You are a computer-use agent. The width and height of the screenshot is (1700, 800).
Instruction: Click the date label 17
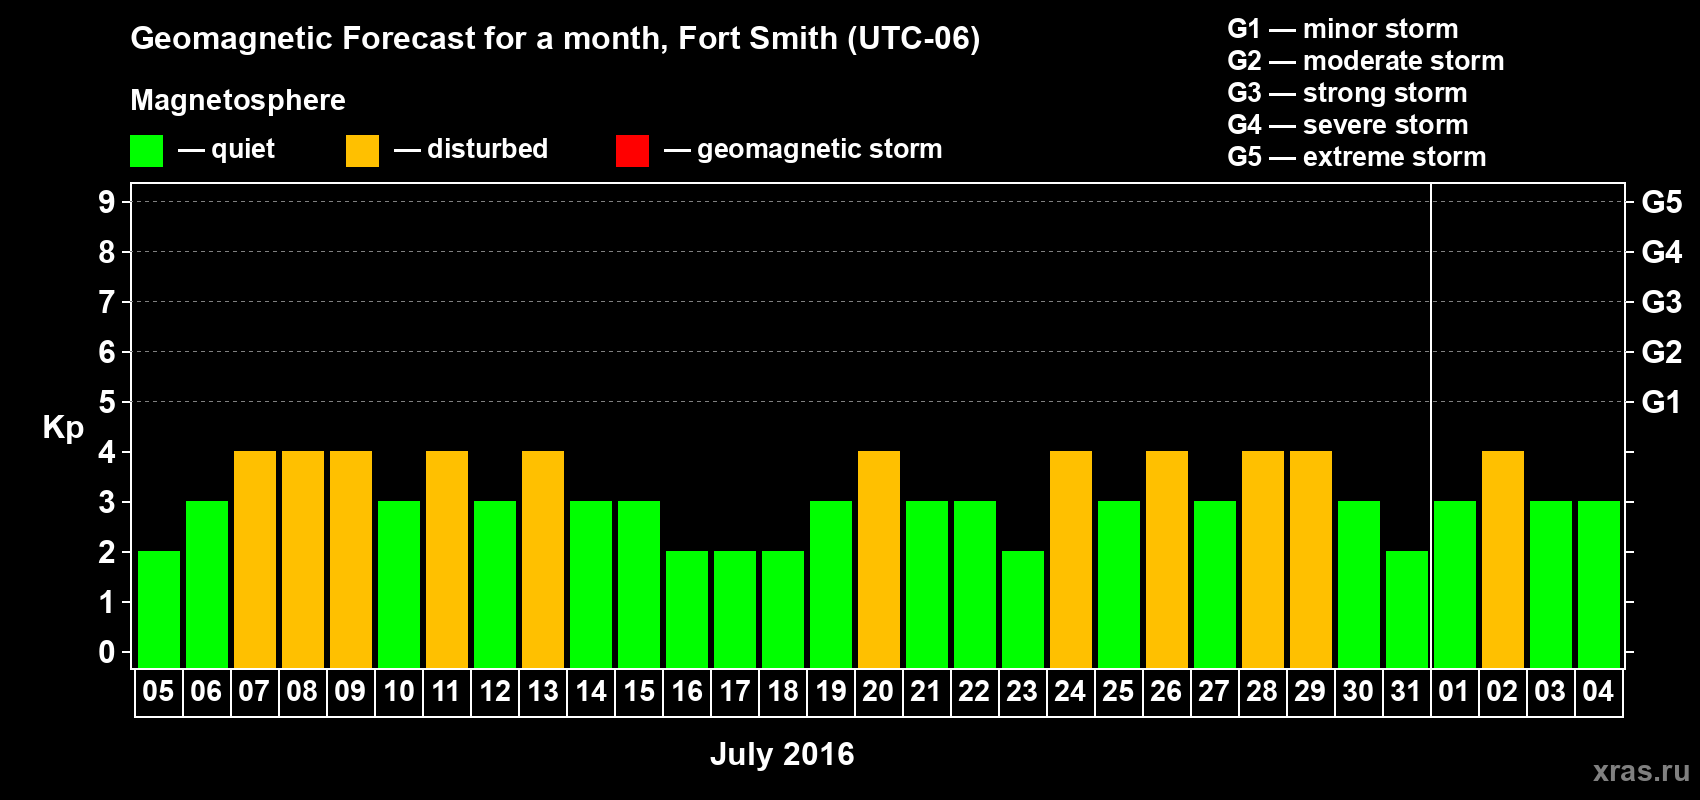tap(734, 692)
